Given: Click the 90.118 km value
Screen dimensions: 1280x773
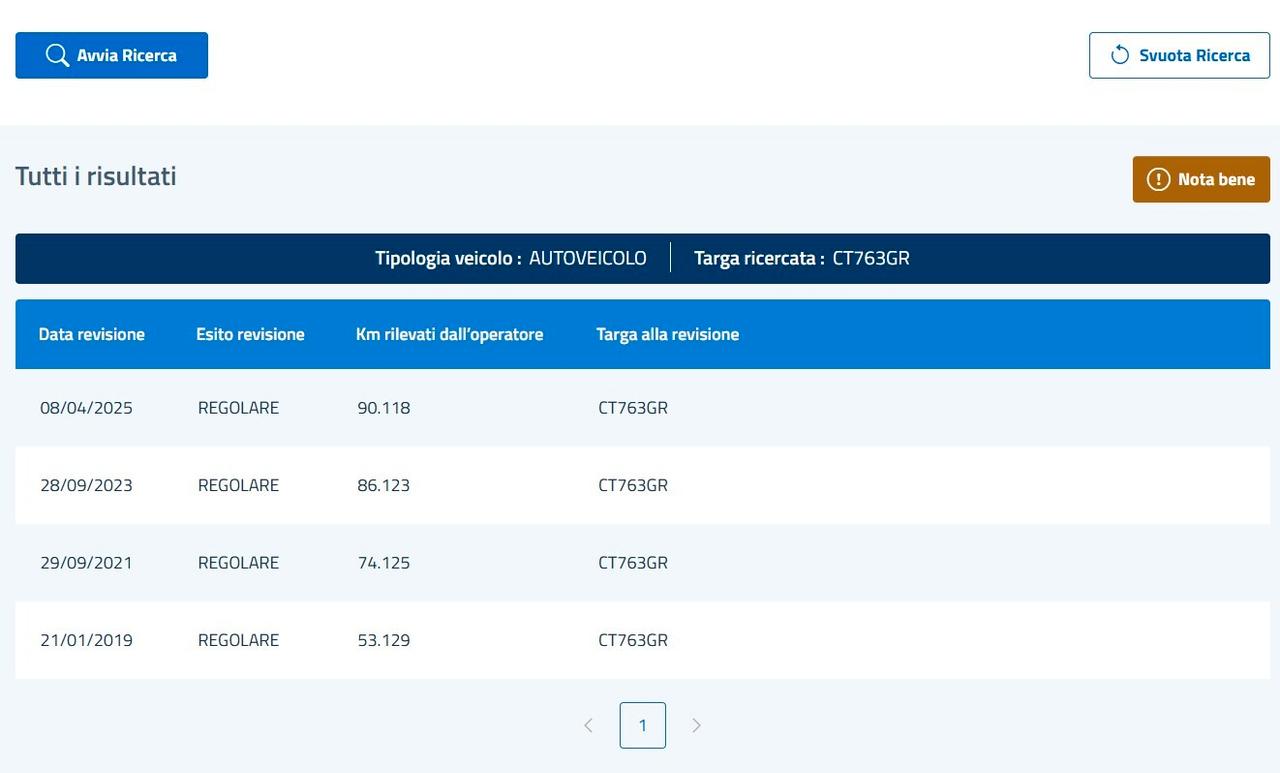Looking at the screenshot, I should click(x=384, y=408).
